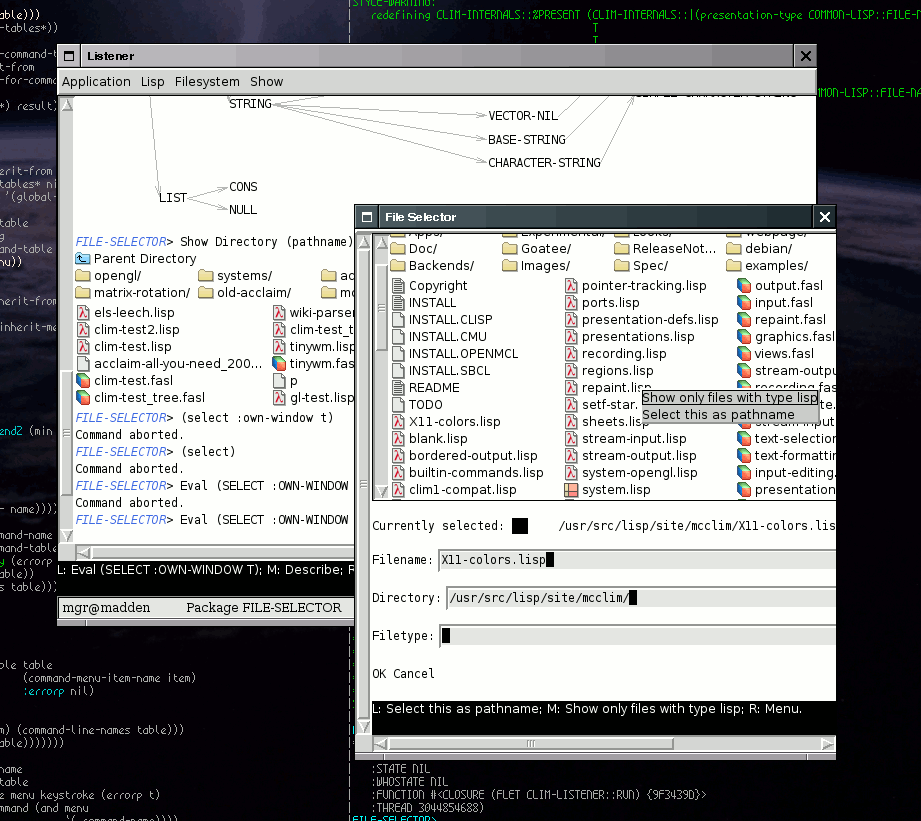Screen dimensions: 921x821
Task: Choose 'Show only files with type lisp'
Action: [730, 398]
